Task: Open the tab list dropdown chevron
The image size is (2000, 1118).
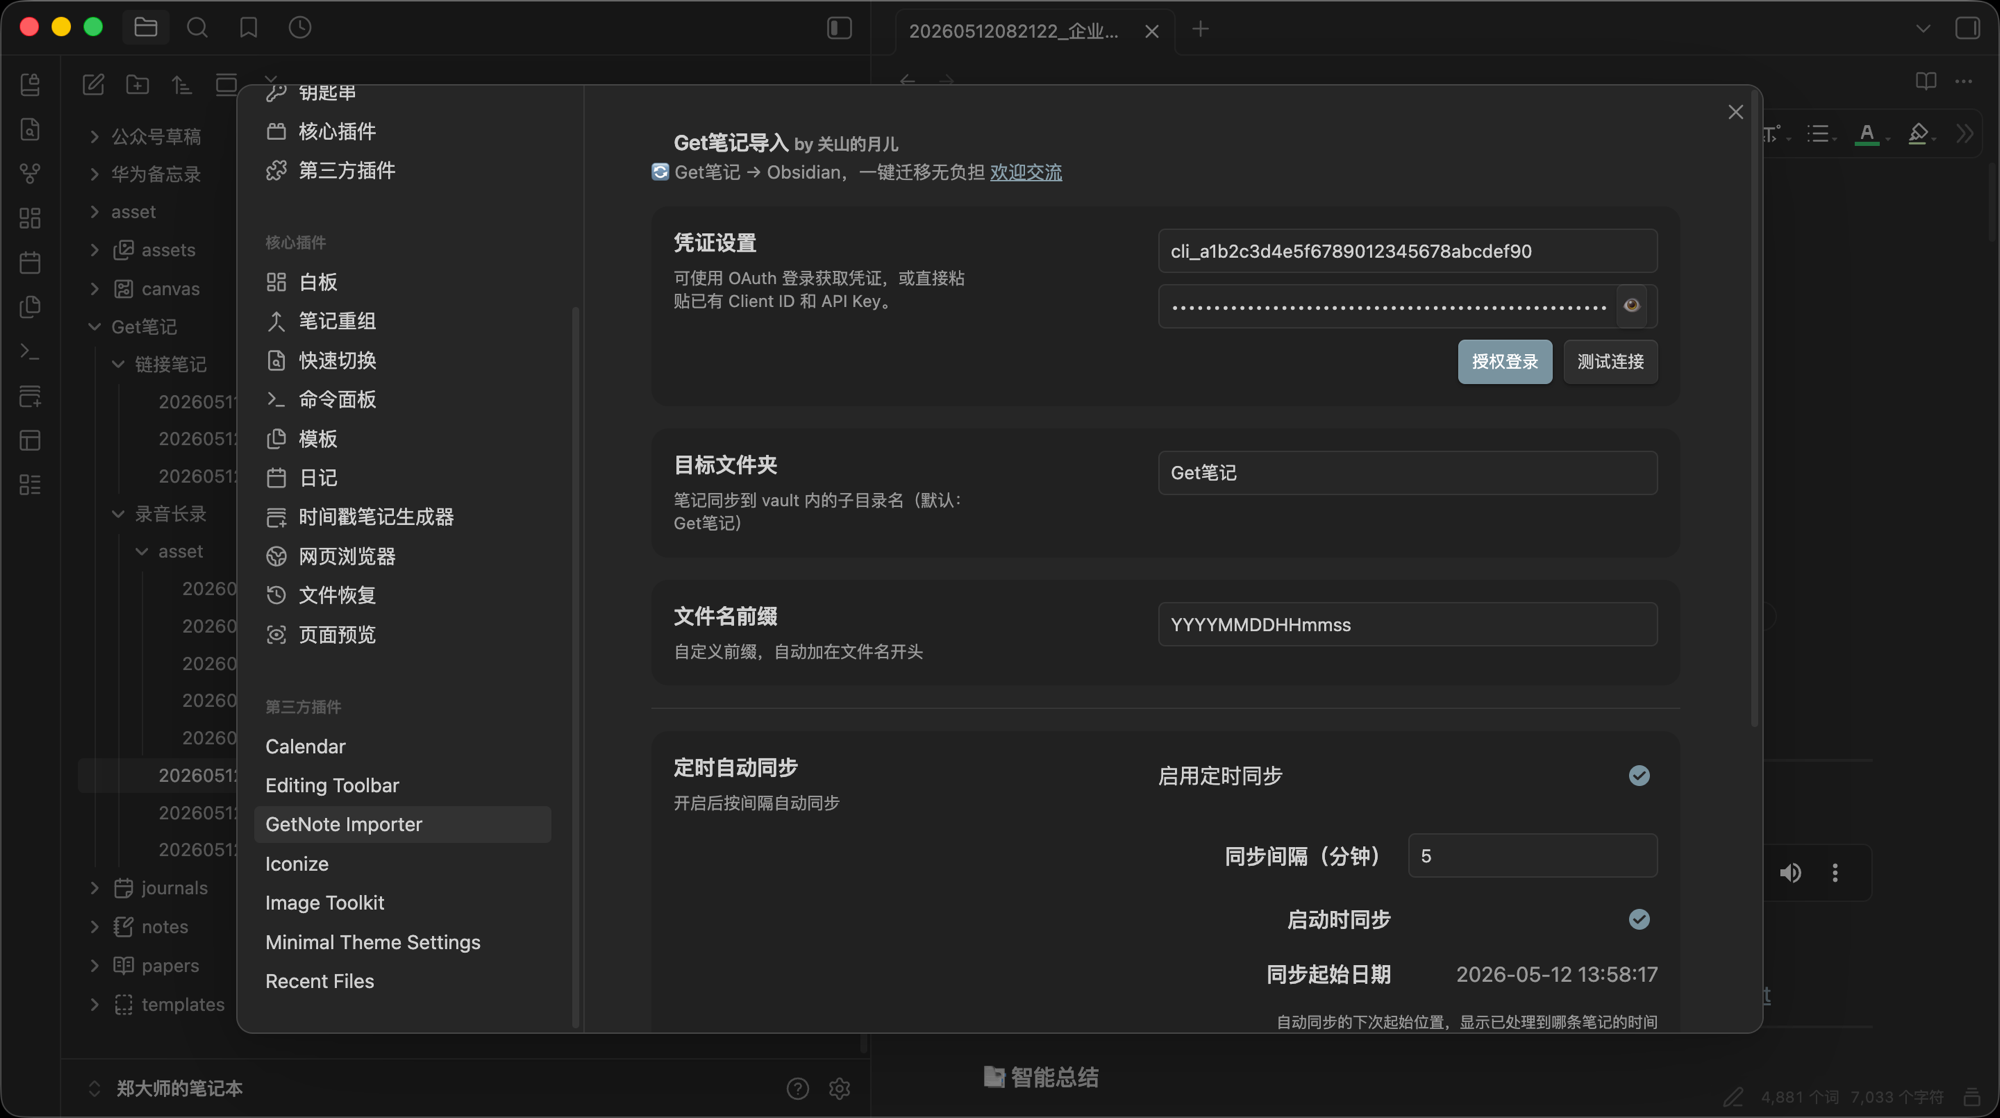Action: (x=1923, y=29)
